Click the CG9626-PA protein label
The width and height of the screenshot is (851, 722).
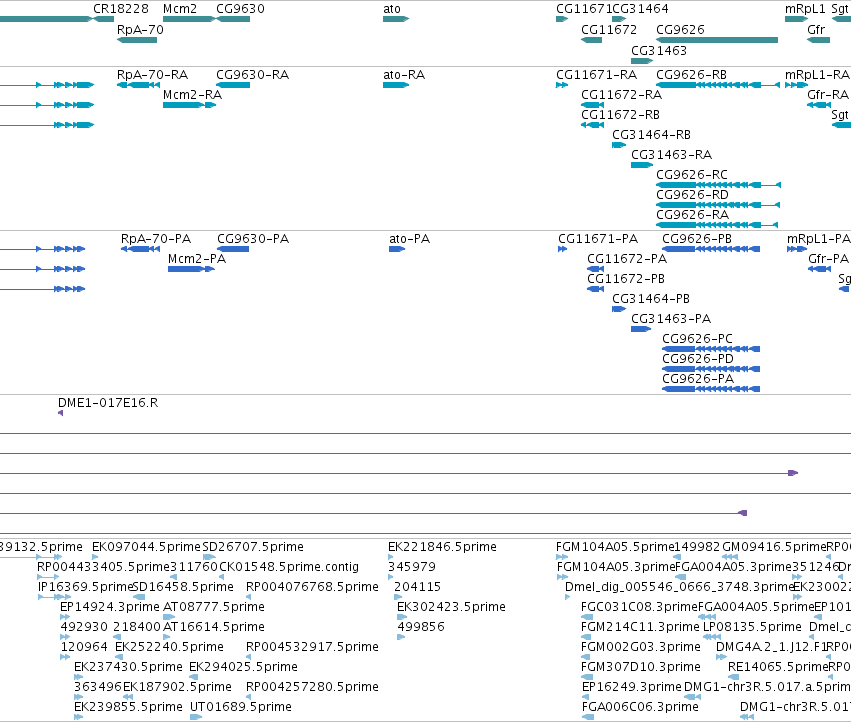click(x=698, y=379)
